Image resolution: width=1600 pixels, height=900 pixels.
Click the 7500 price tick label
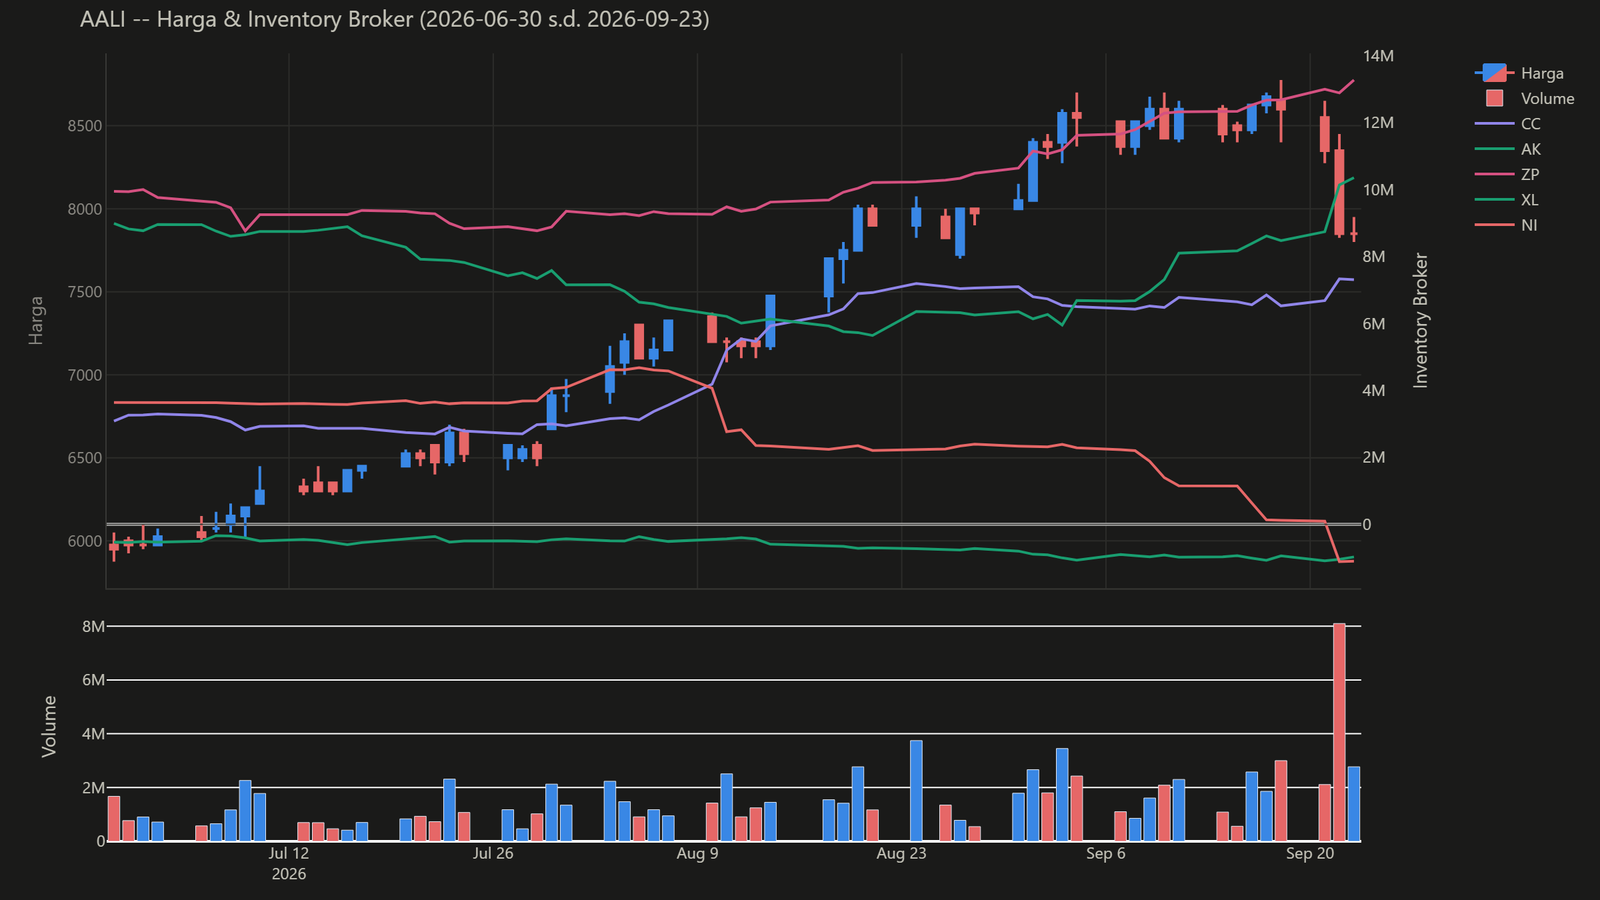click(x=85, y=292)
